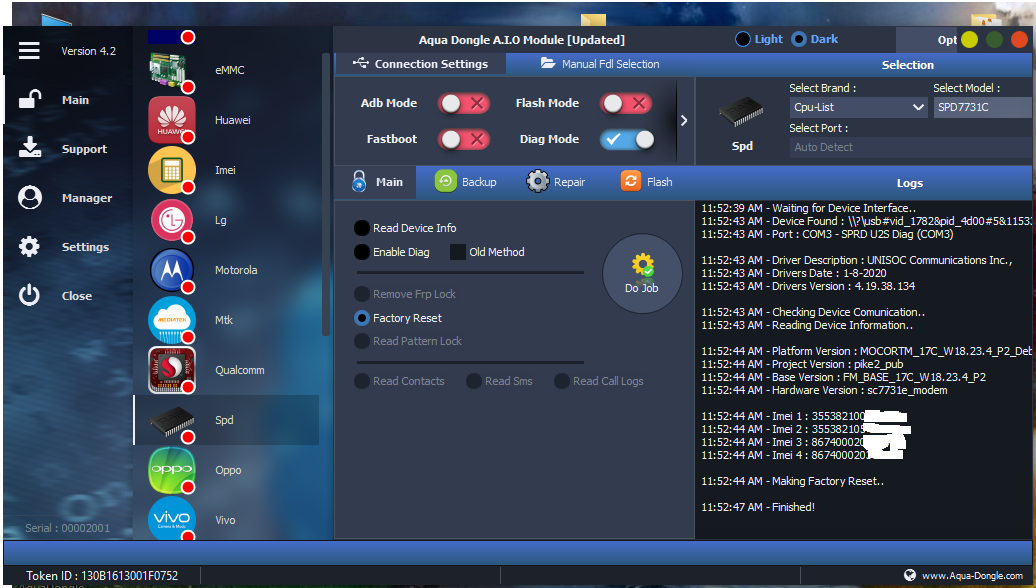Open the Repair tab
Screen dimensions: 1036x588
click(x=556, y=182)
